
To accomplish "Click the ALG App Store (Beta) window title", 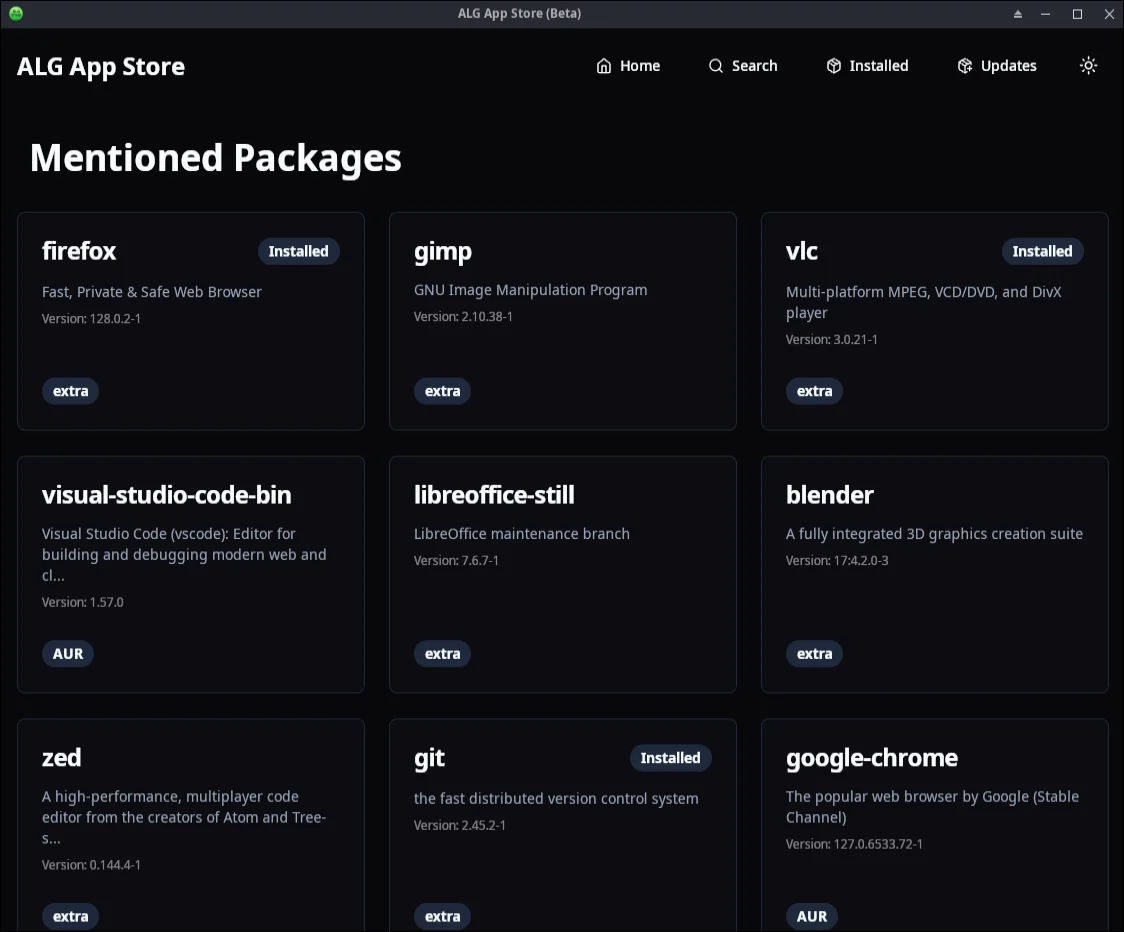I will pyautogui.click(x=520, y=14).
